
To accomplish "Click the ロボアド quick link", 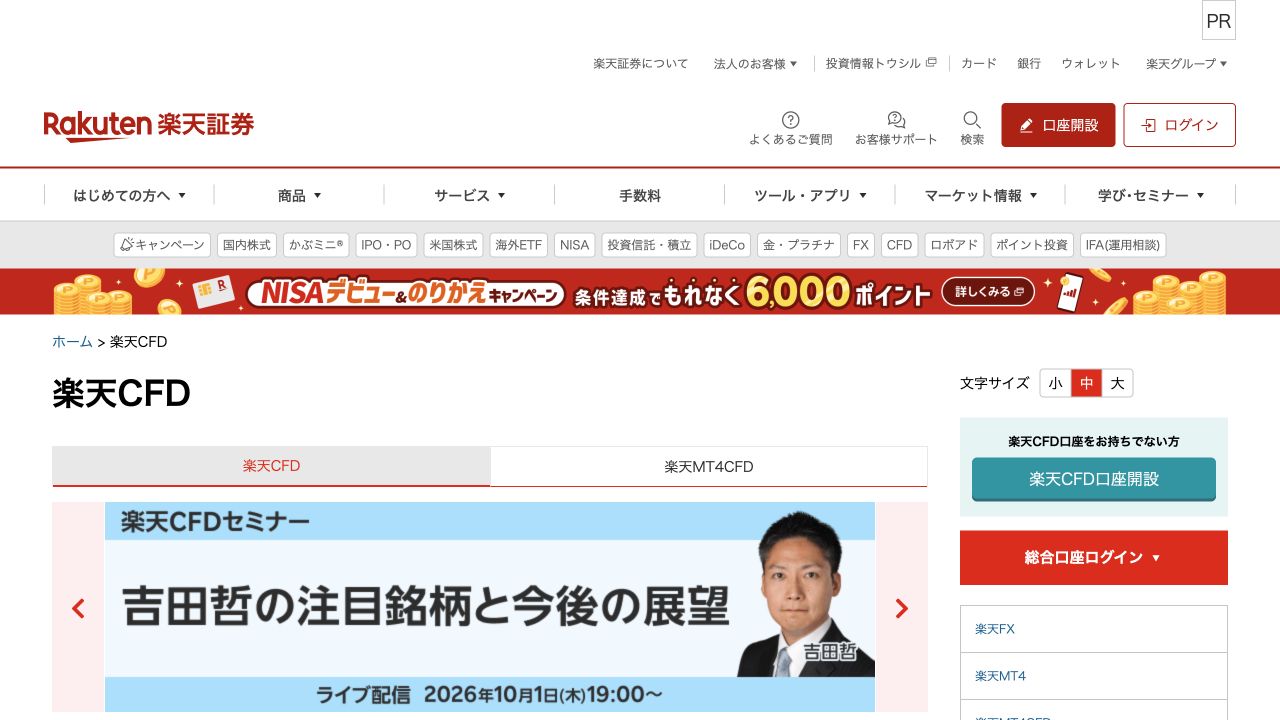I will tap(955, 245).
